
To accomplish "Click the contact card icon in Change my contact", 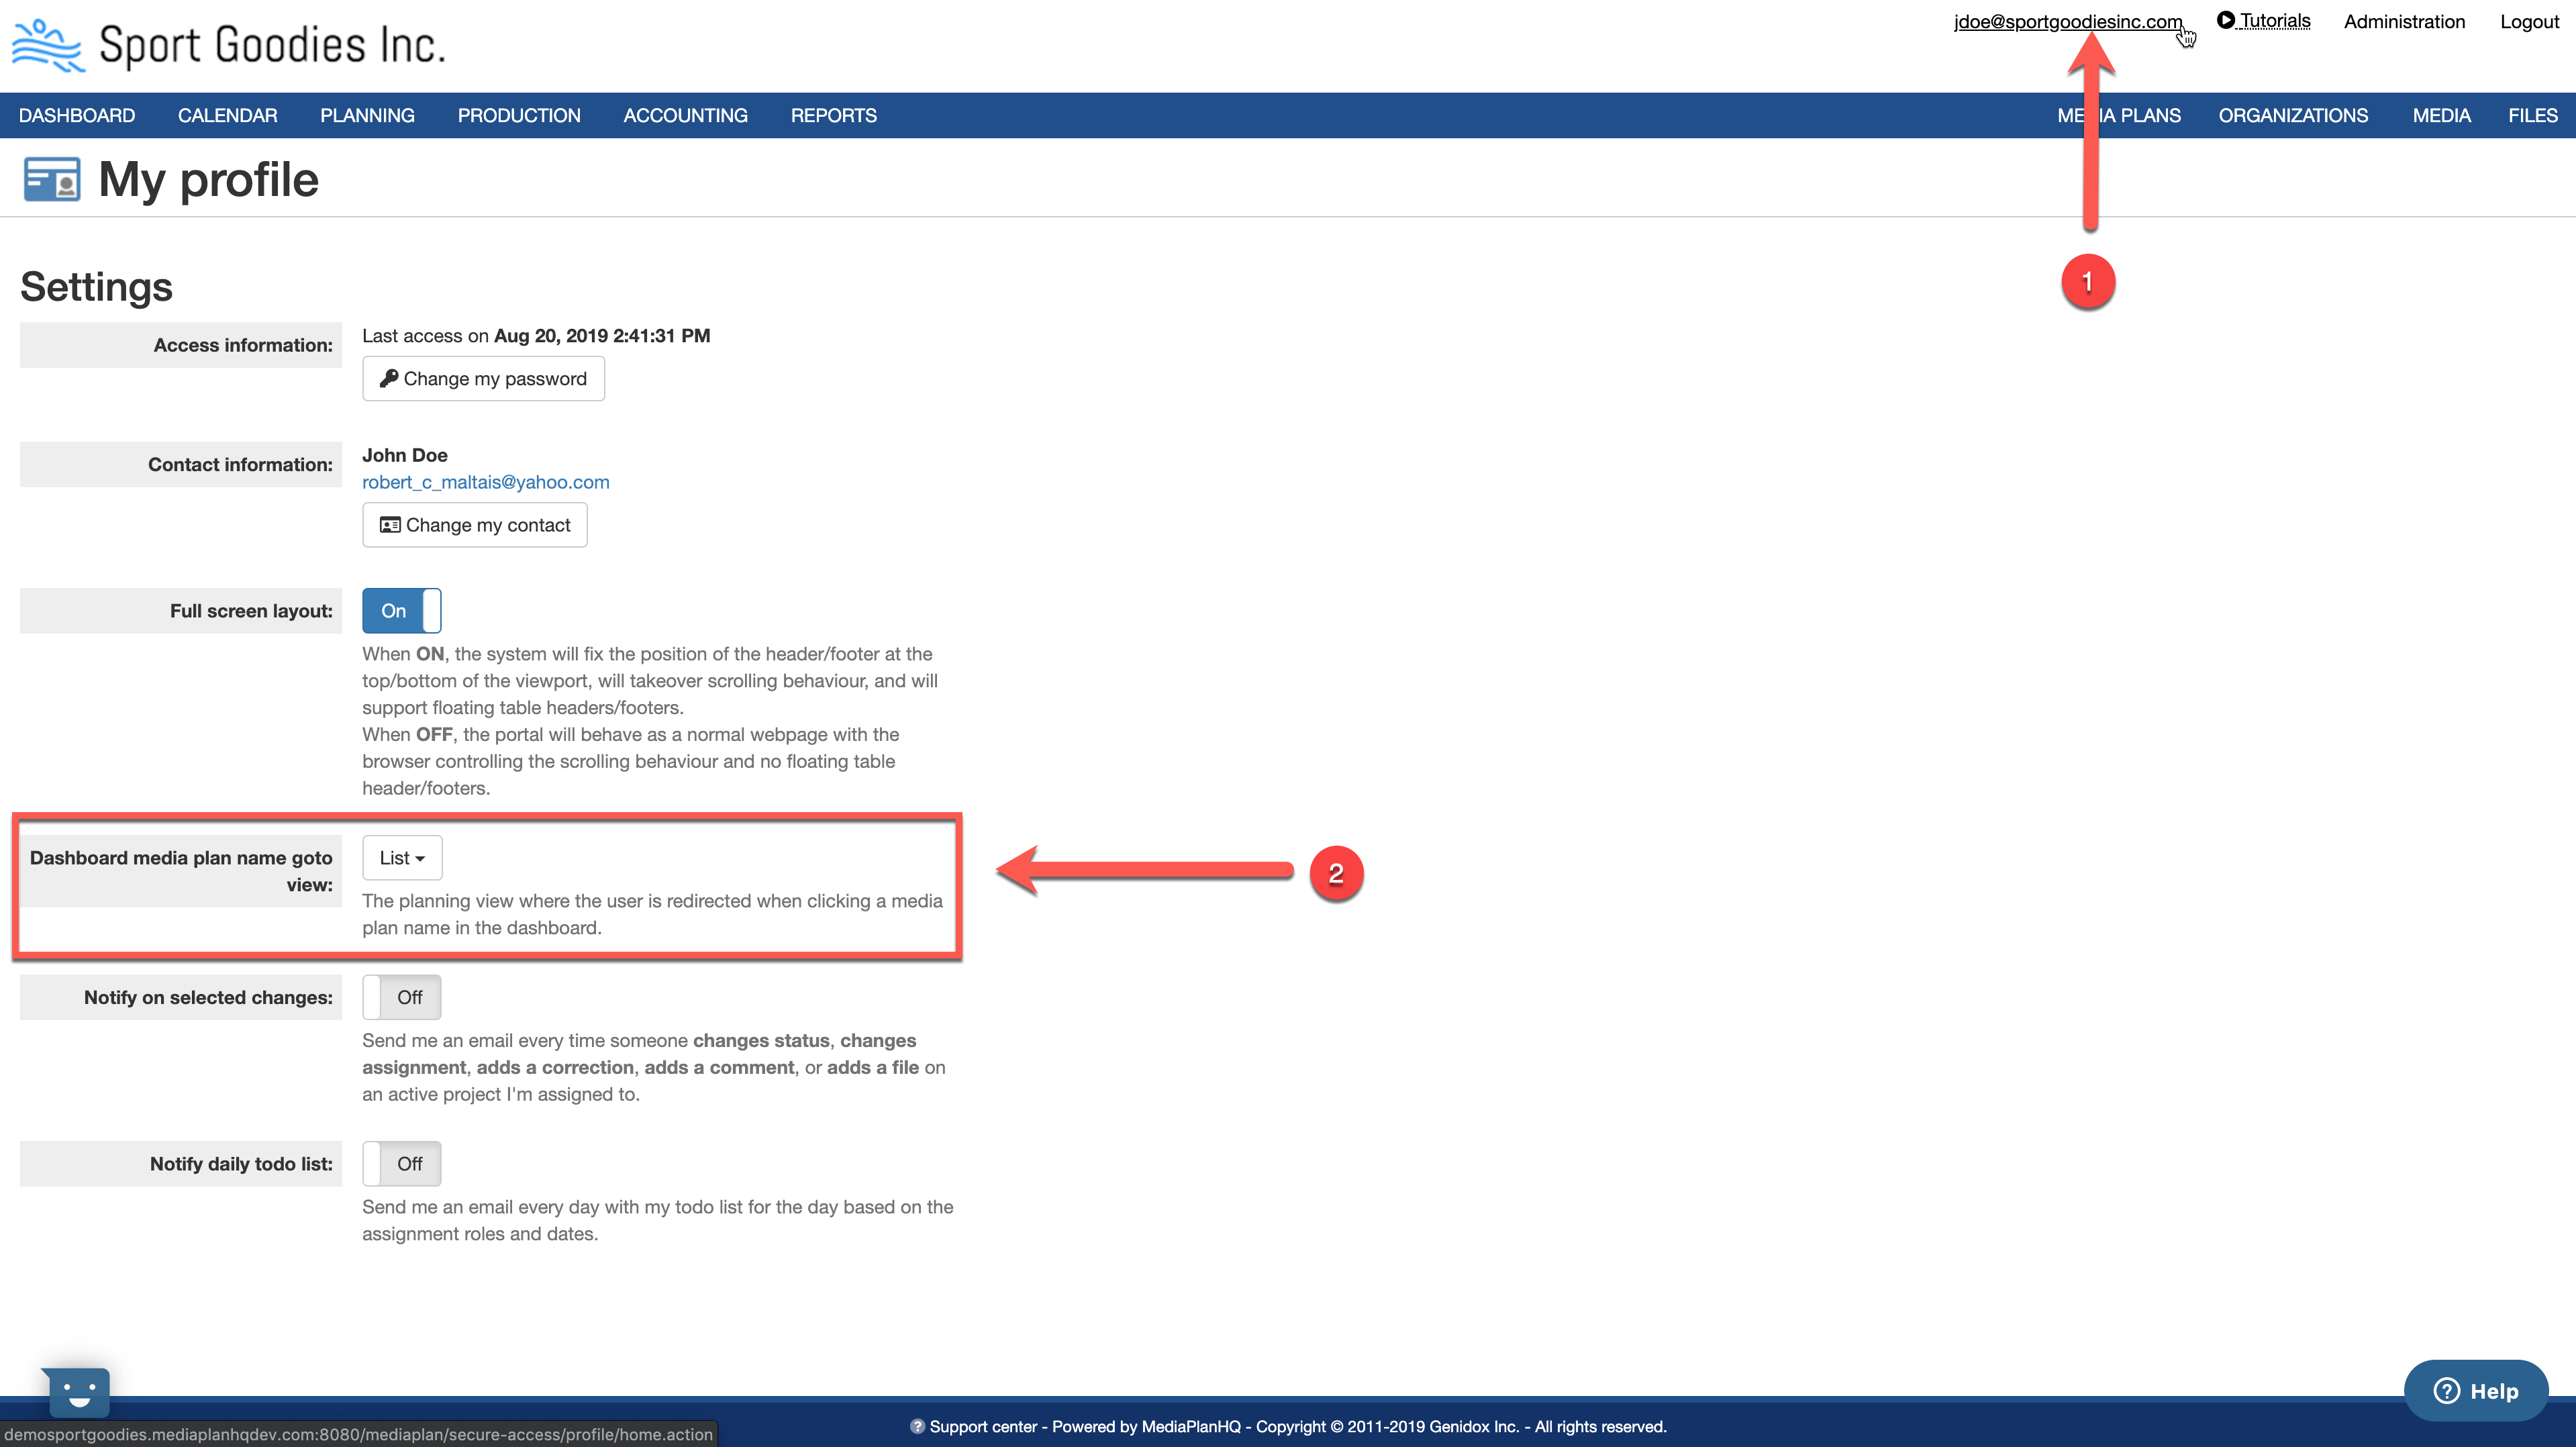I will [390, 525].
